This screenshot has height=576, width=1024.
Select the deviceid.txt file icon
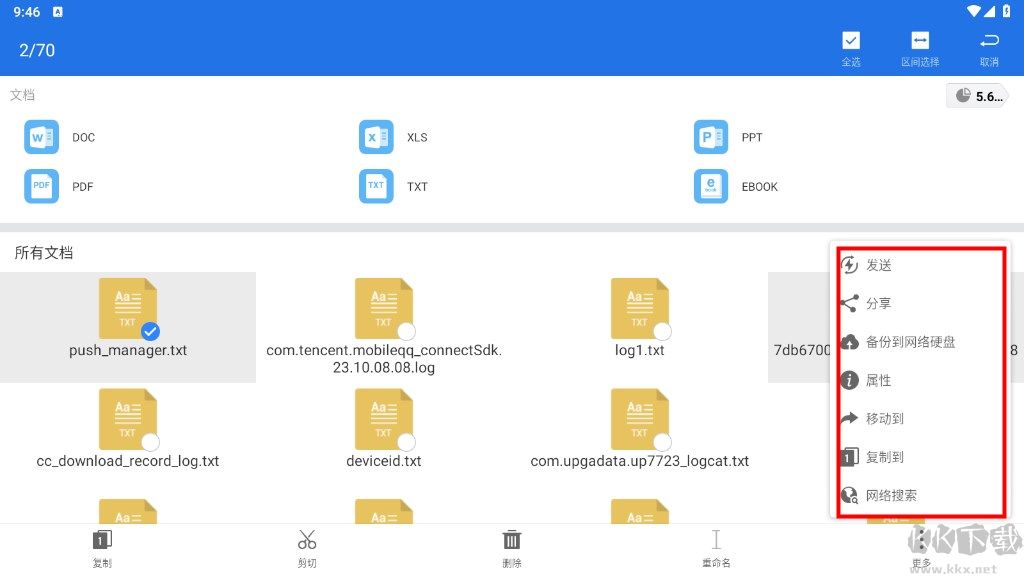coord(384,419)
